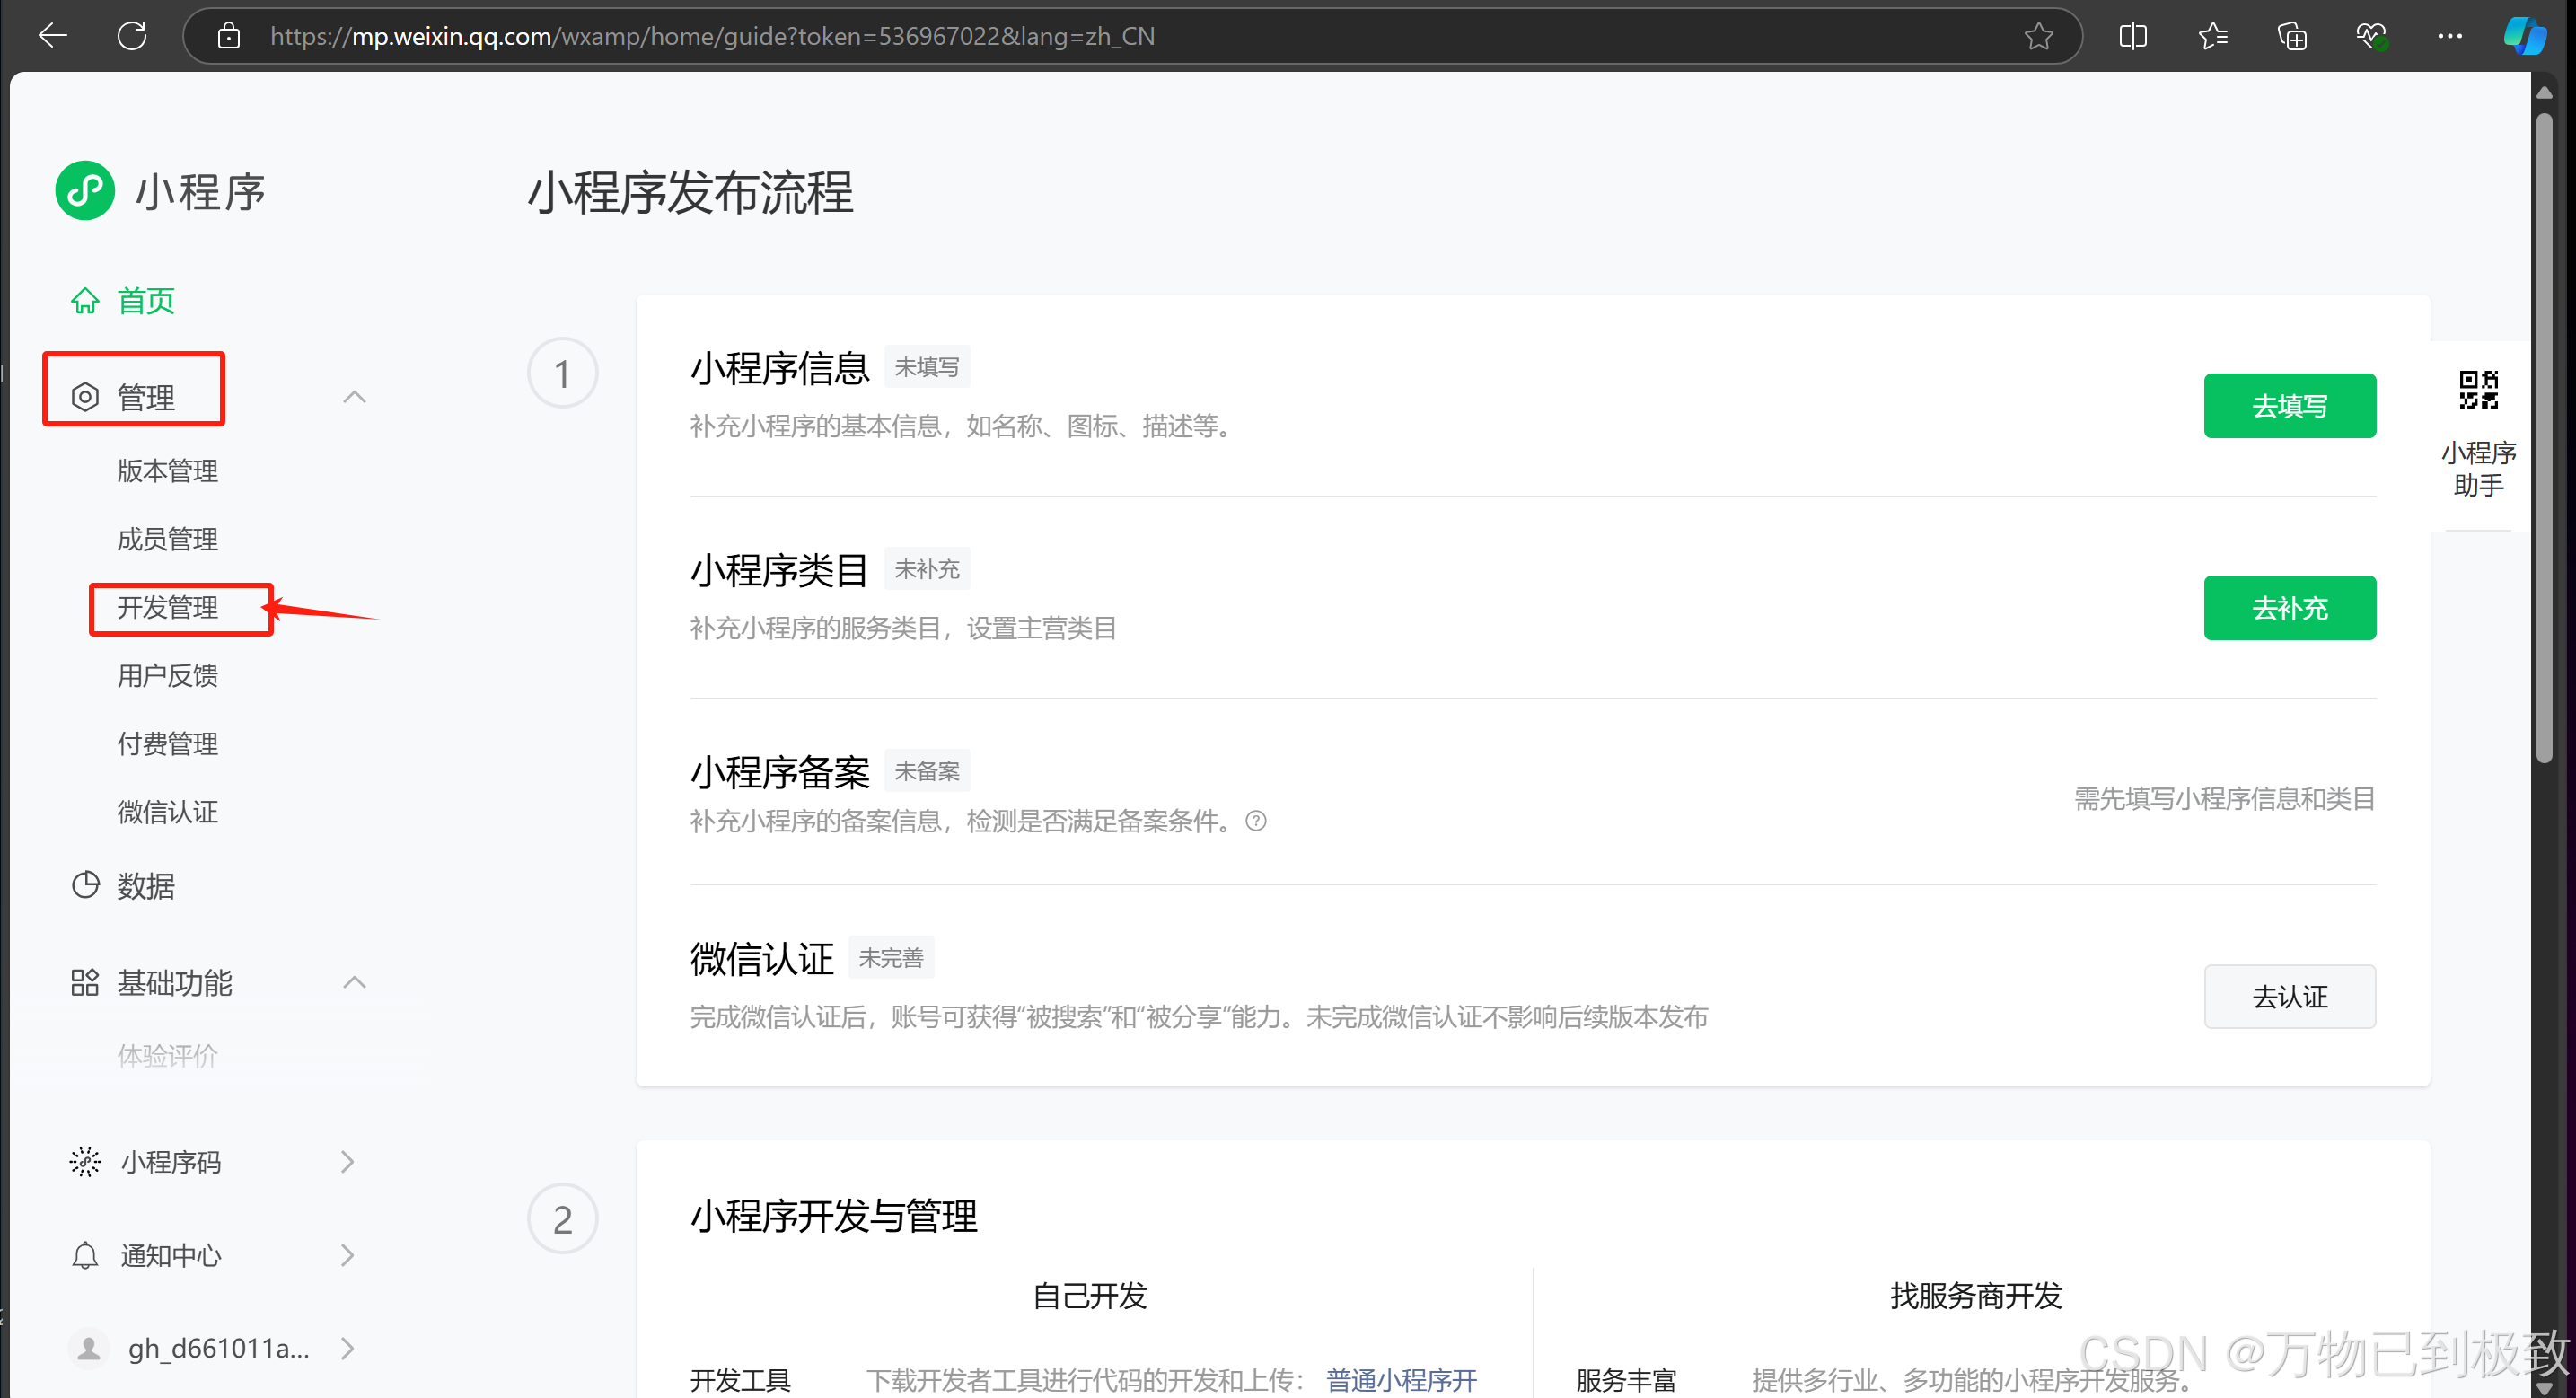Go to 首页 in the sidebar
The width and height of the screenshot is (2576, 1398).
click(145, 300)
